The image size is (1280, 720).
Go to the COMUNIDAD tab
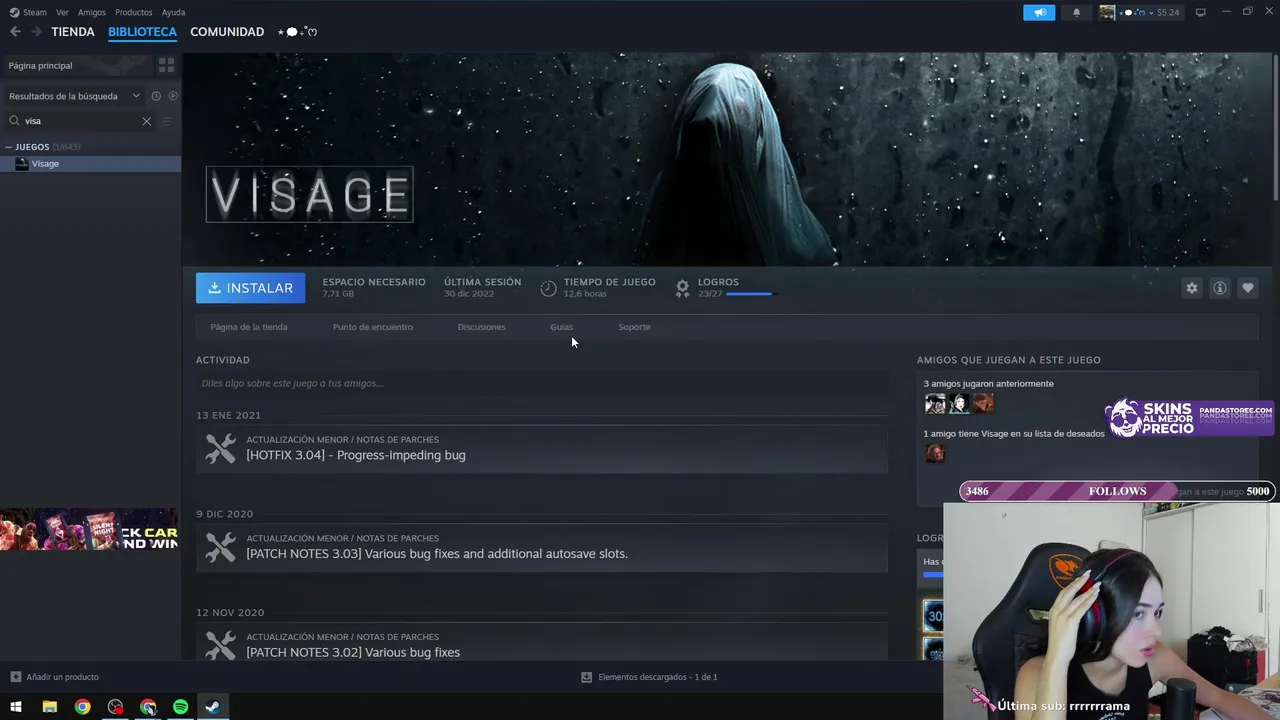(227, 32)
